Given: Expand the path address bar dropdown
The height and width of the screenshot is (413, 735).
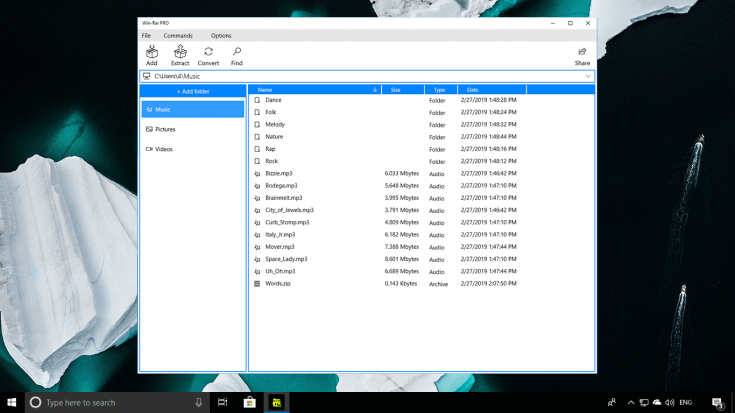Looking at the screenshot, I should (588, 76).
